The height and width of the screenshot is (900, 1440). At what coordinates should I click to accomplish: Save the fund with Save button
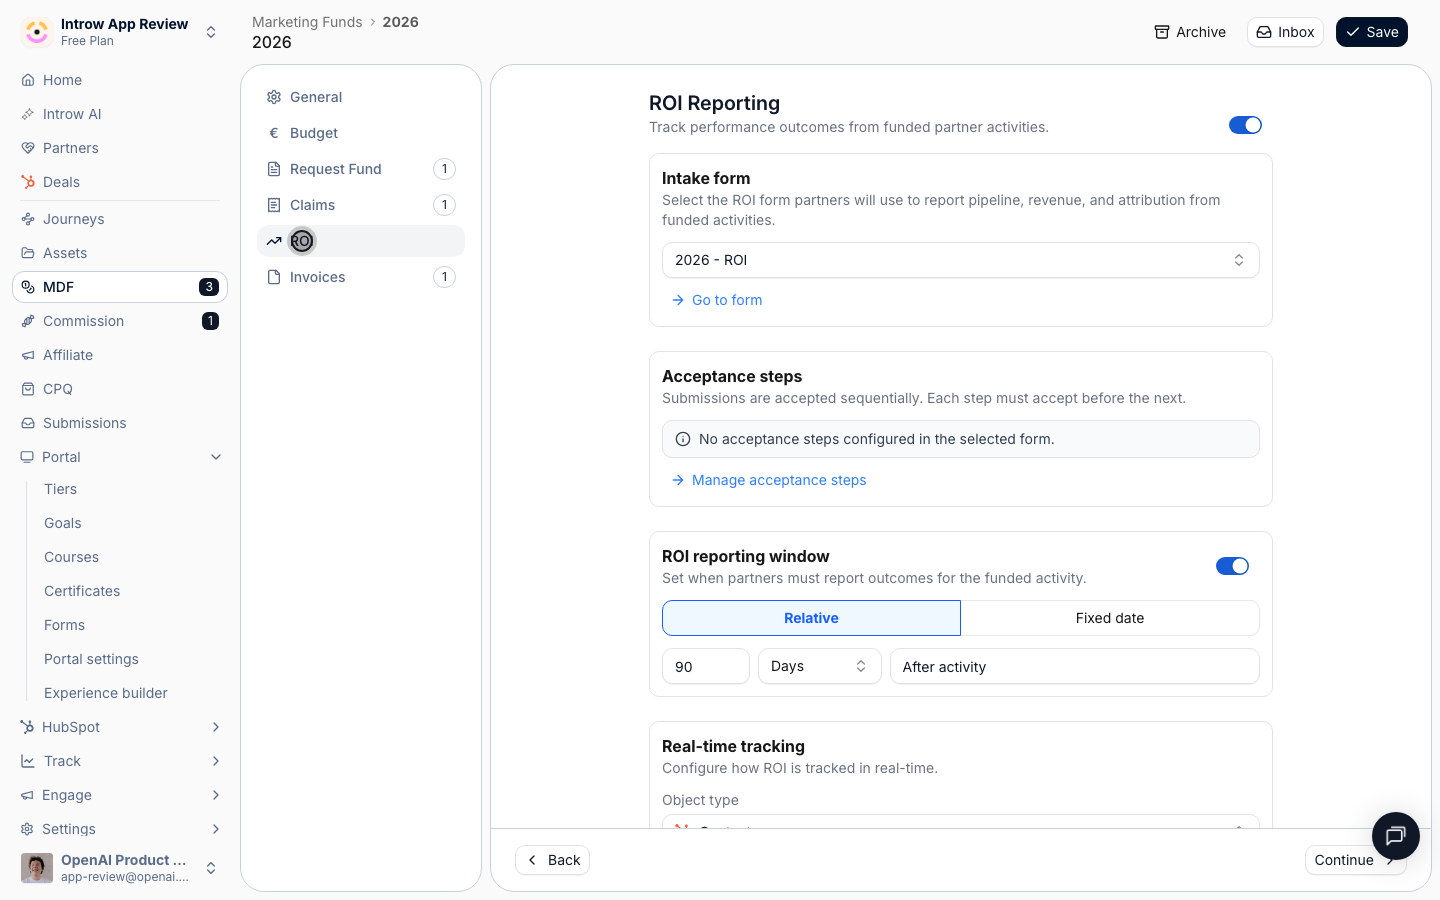pyautogui.click(x=1372, y=32)
